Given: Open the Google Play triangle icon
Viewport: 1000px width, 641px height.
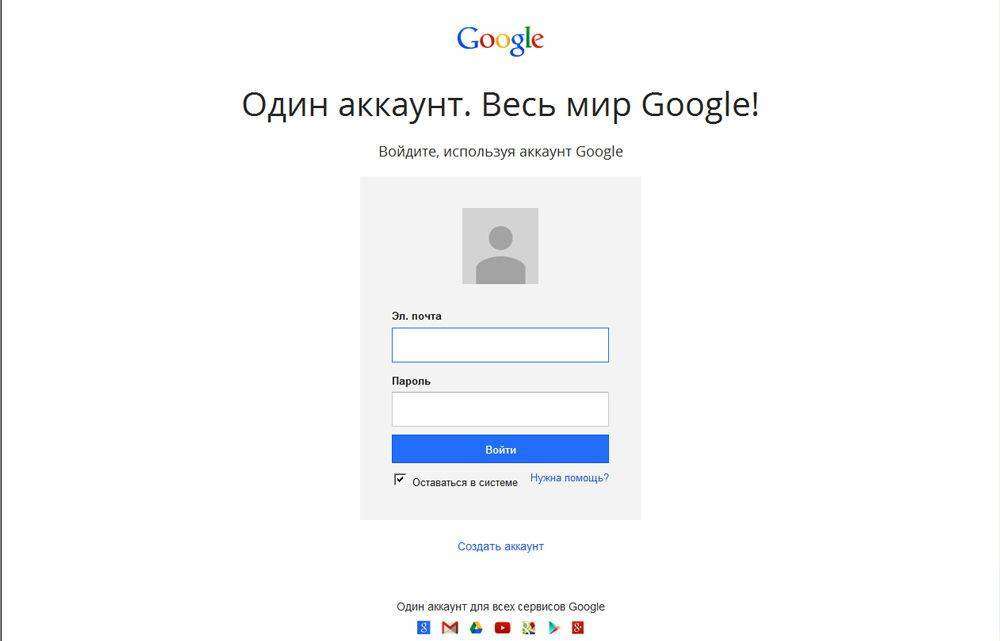Looking at the screenshot, I should [554, 628].
